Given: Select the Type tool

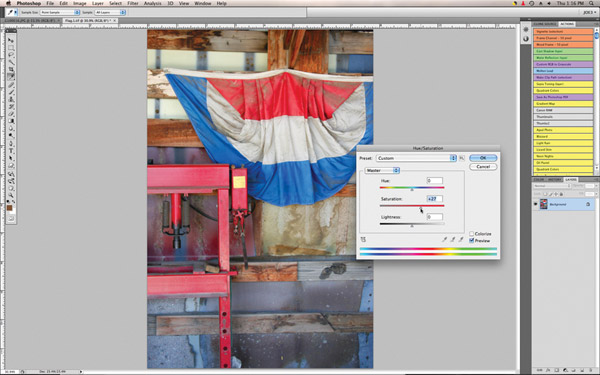Looking at the screenshot, I should (x=11, y=151).
